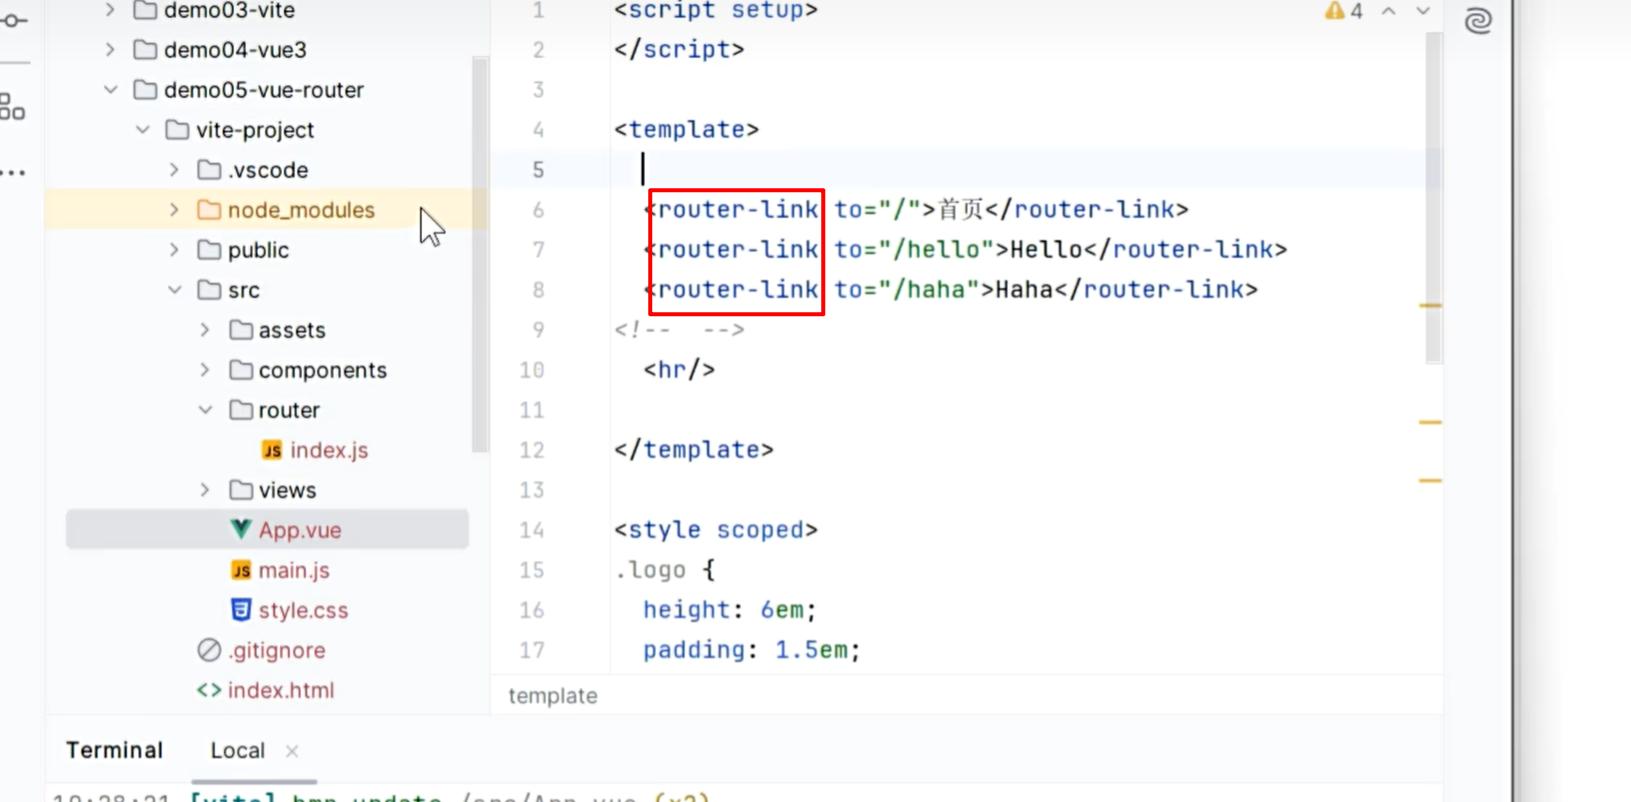Image resolution: width=1631 pixels, height=802 pixels.
Task: Jump to the bottom warning stripe marker
Action: coord(1431,481)
